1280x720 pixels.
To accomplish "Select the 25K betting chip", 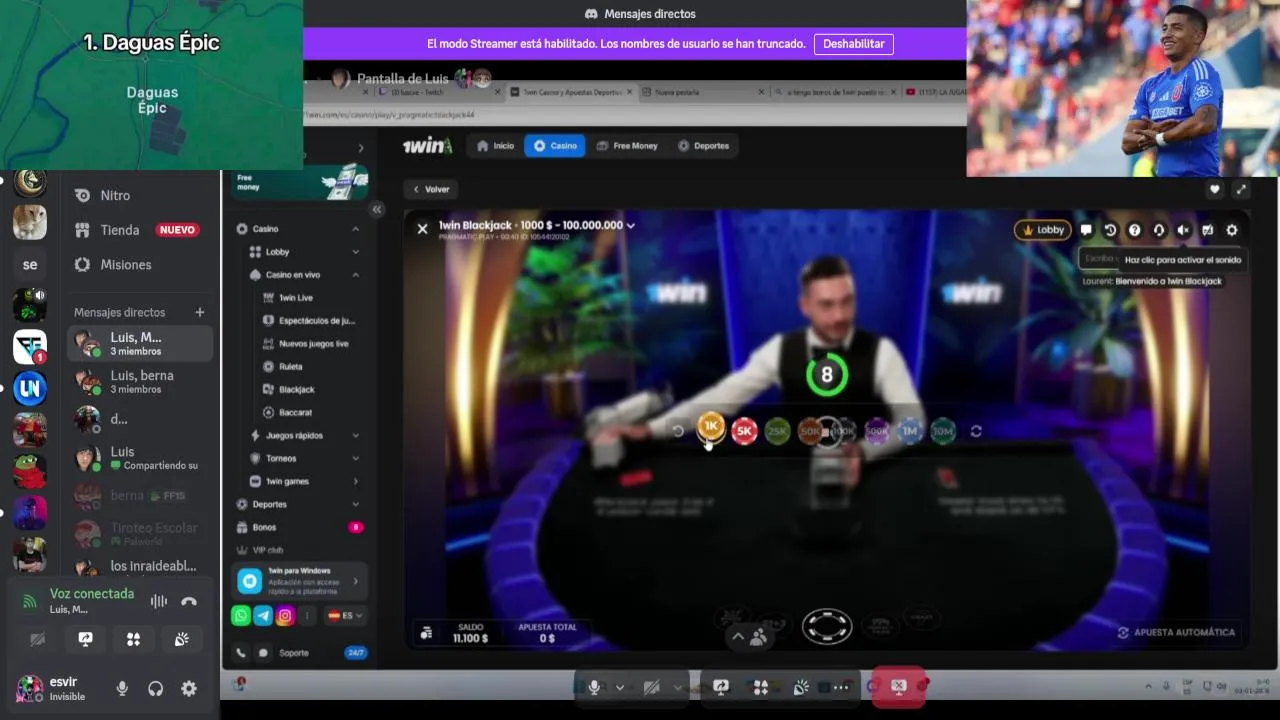I will coord(777,431).
